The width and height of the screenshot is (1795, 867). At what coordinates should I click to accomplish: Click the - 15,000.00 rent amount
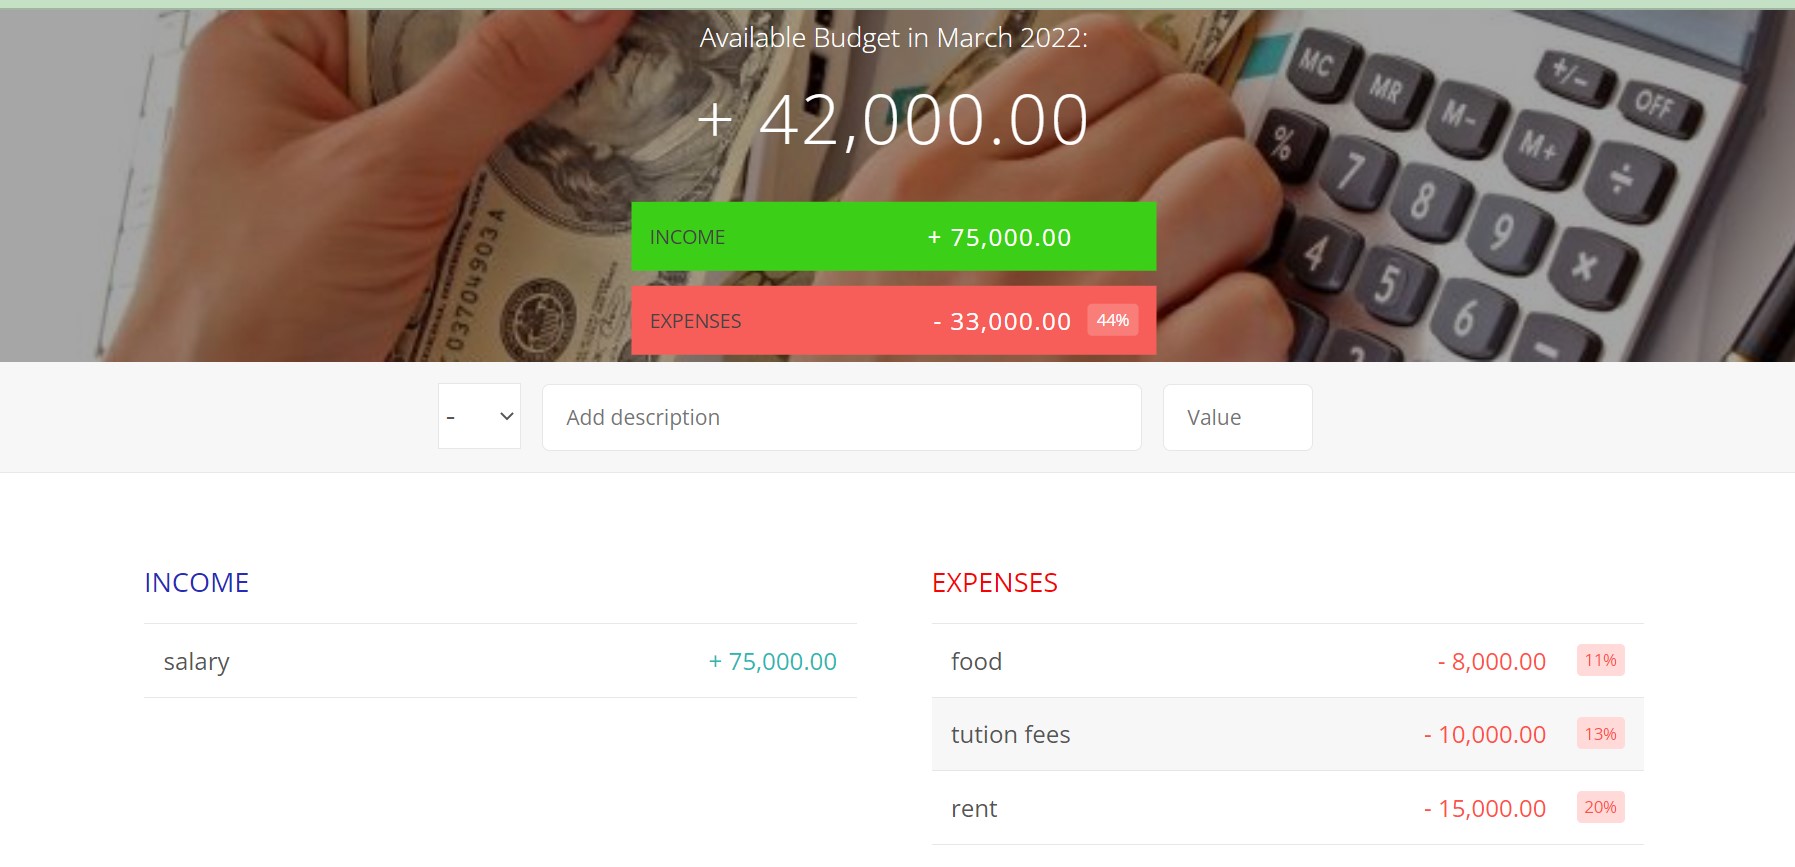click(x=1485, y=808)
